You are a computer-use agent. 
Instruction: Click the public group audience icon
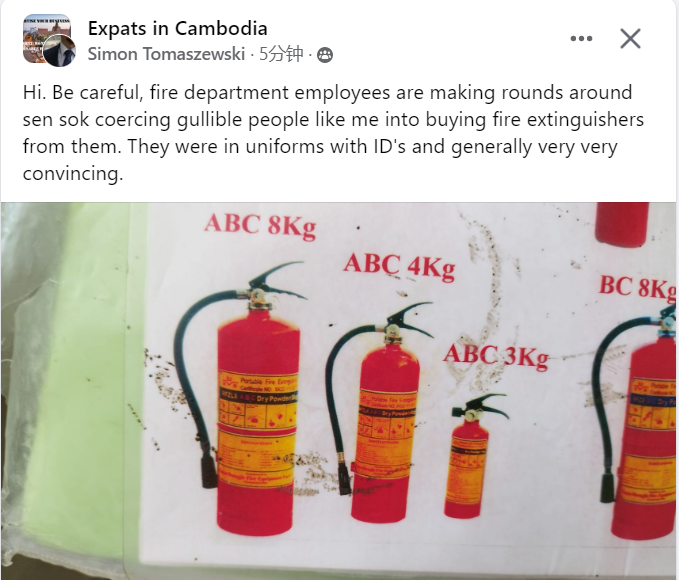click(325, 55)
